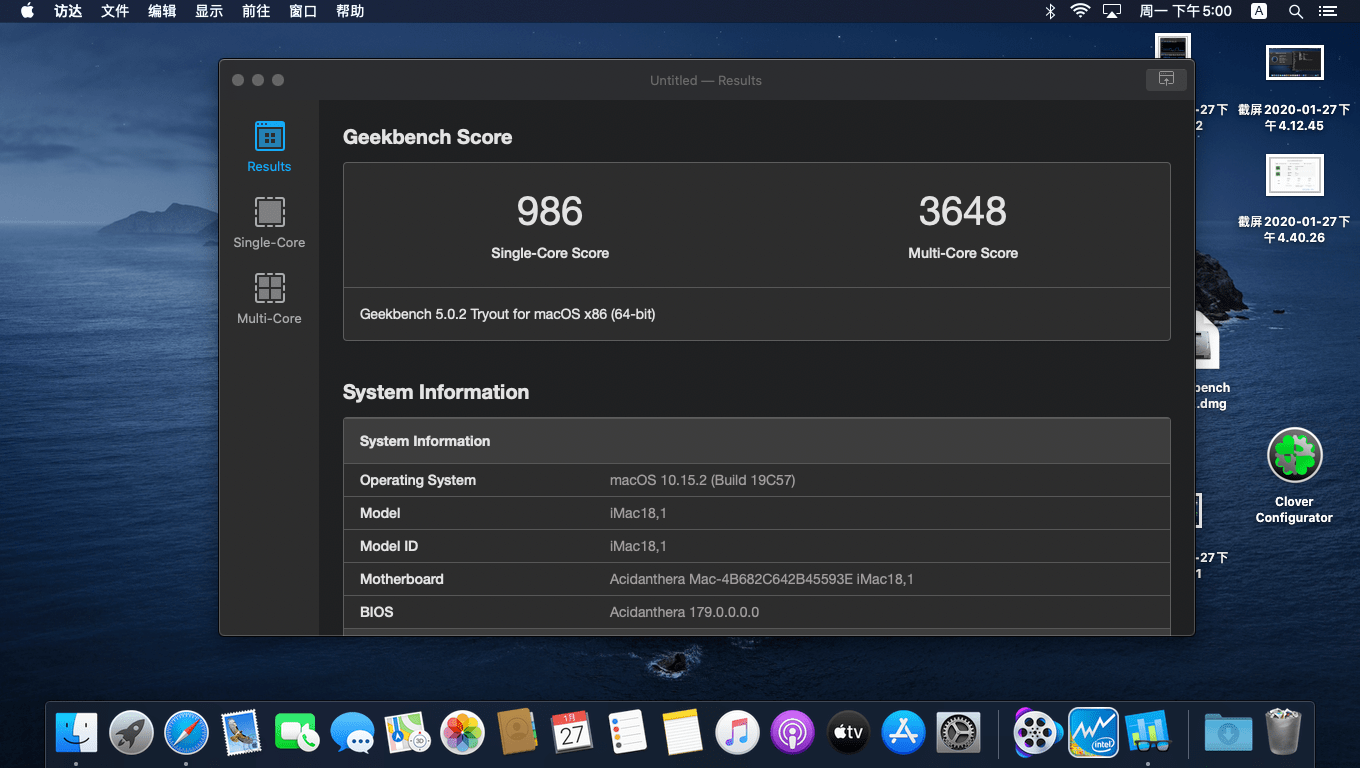This screenshot has width=1360, height=768.
Task: Open the Downloads folder in the Dock
Action: 1227,733
